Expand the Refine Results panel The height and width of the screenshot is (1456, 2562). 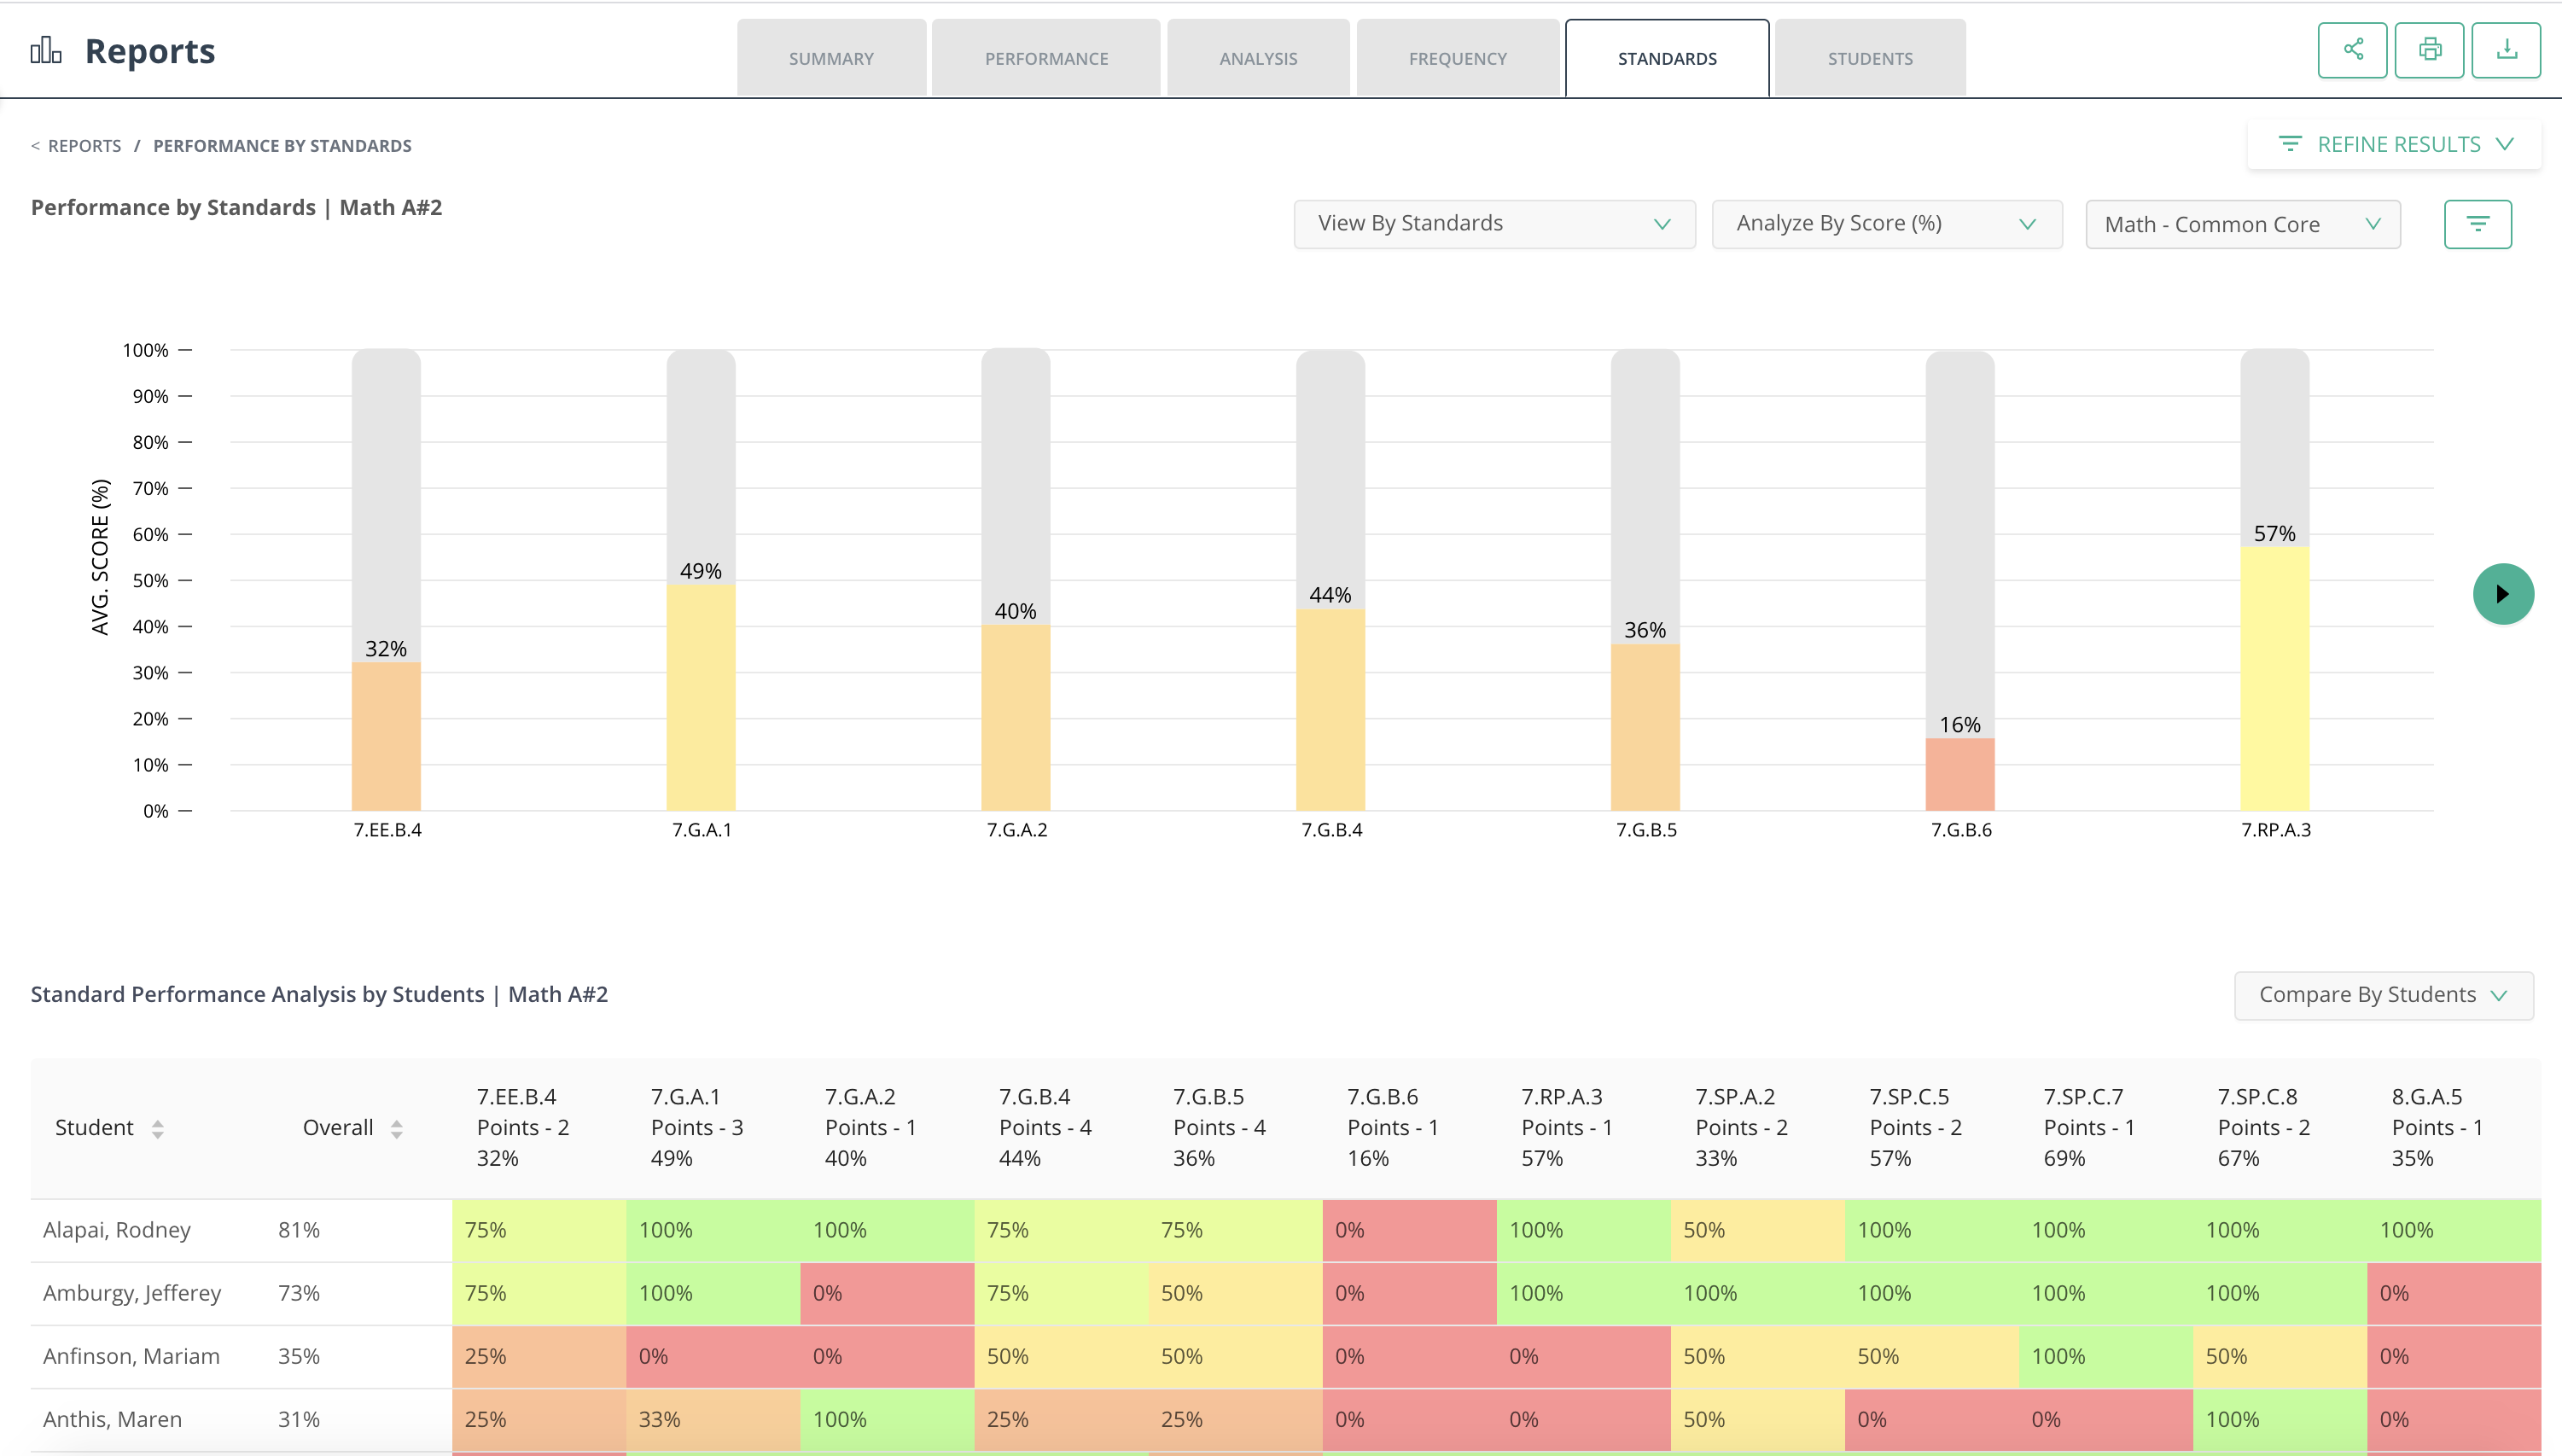pyautogui.click(x=2394, y=144)
